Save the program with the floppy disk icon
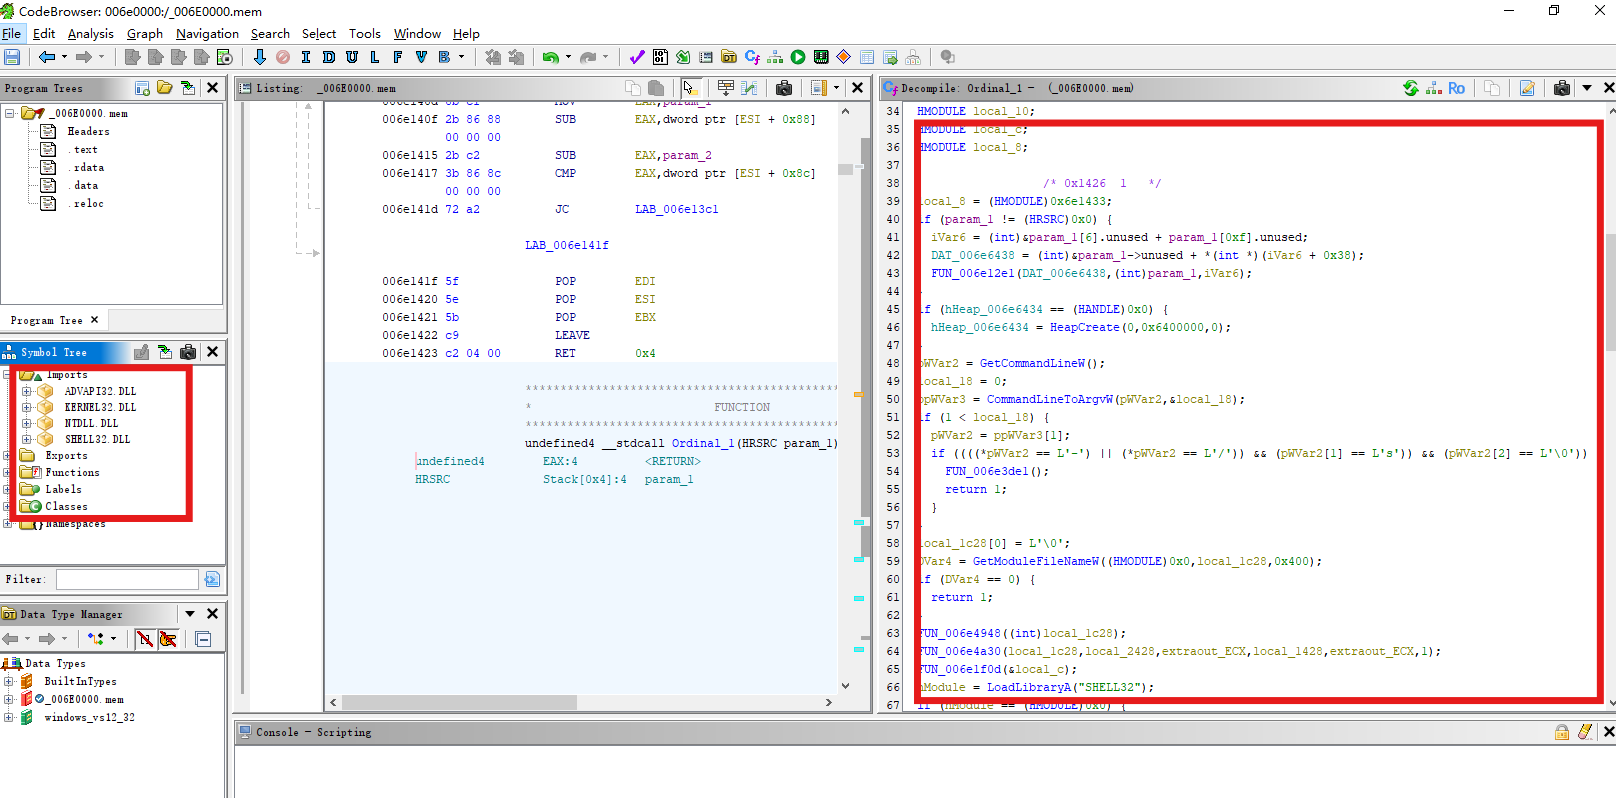This screenshot has height=798, width=1616. (12, 57)
